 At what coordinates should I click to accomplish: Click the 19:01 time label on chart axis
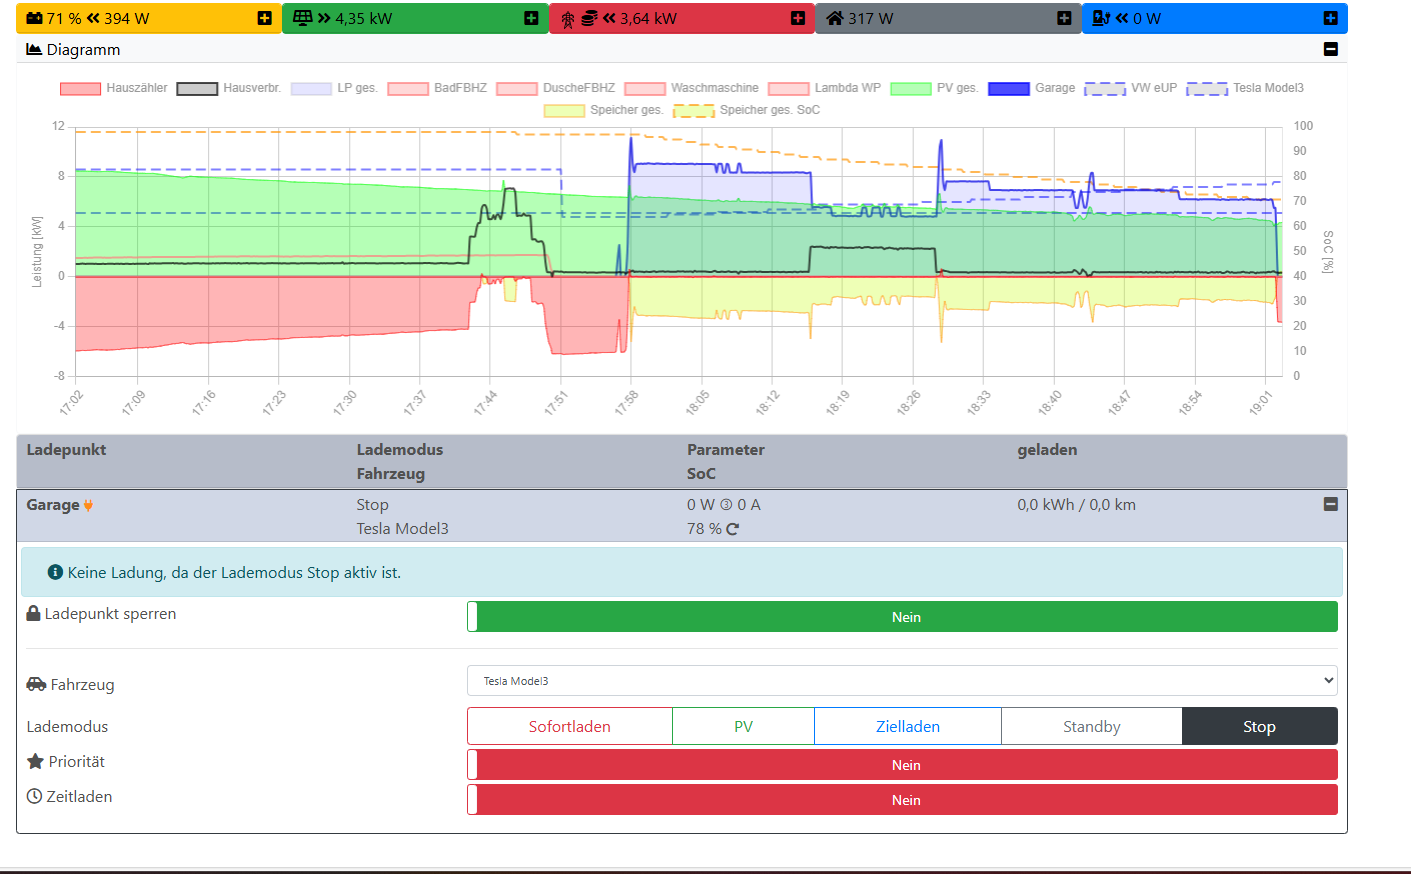(x=1261, y=403)
